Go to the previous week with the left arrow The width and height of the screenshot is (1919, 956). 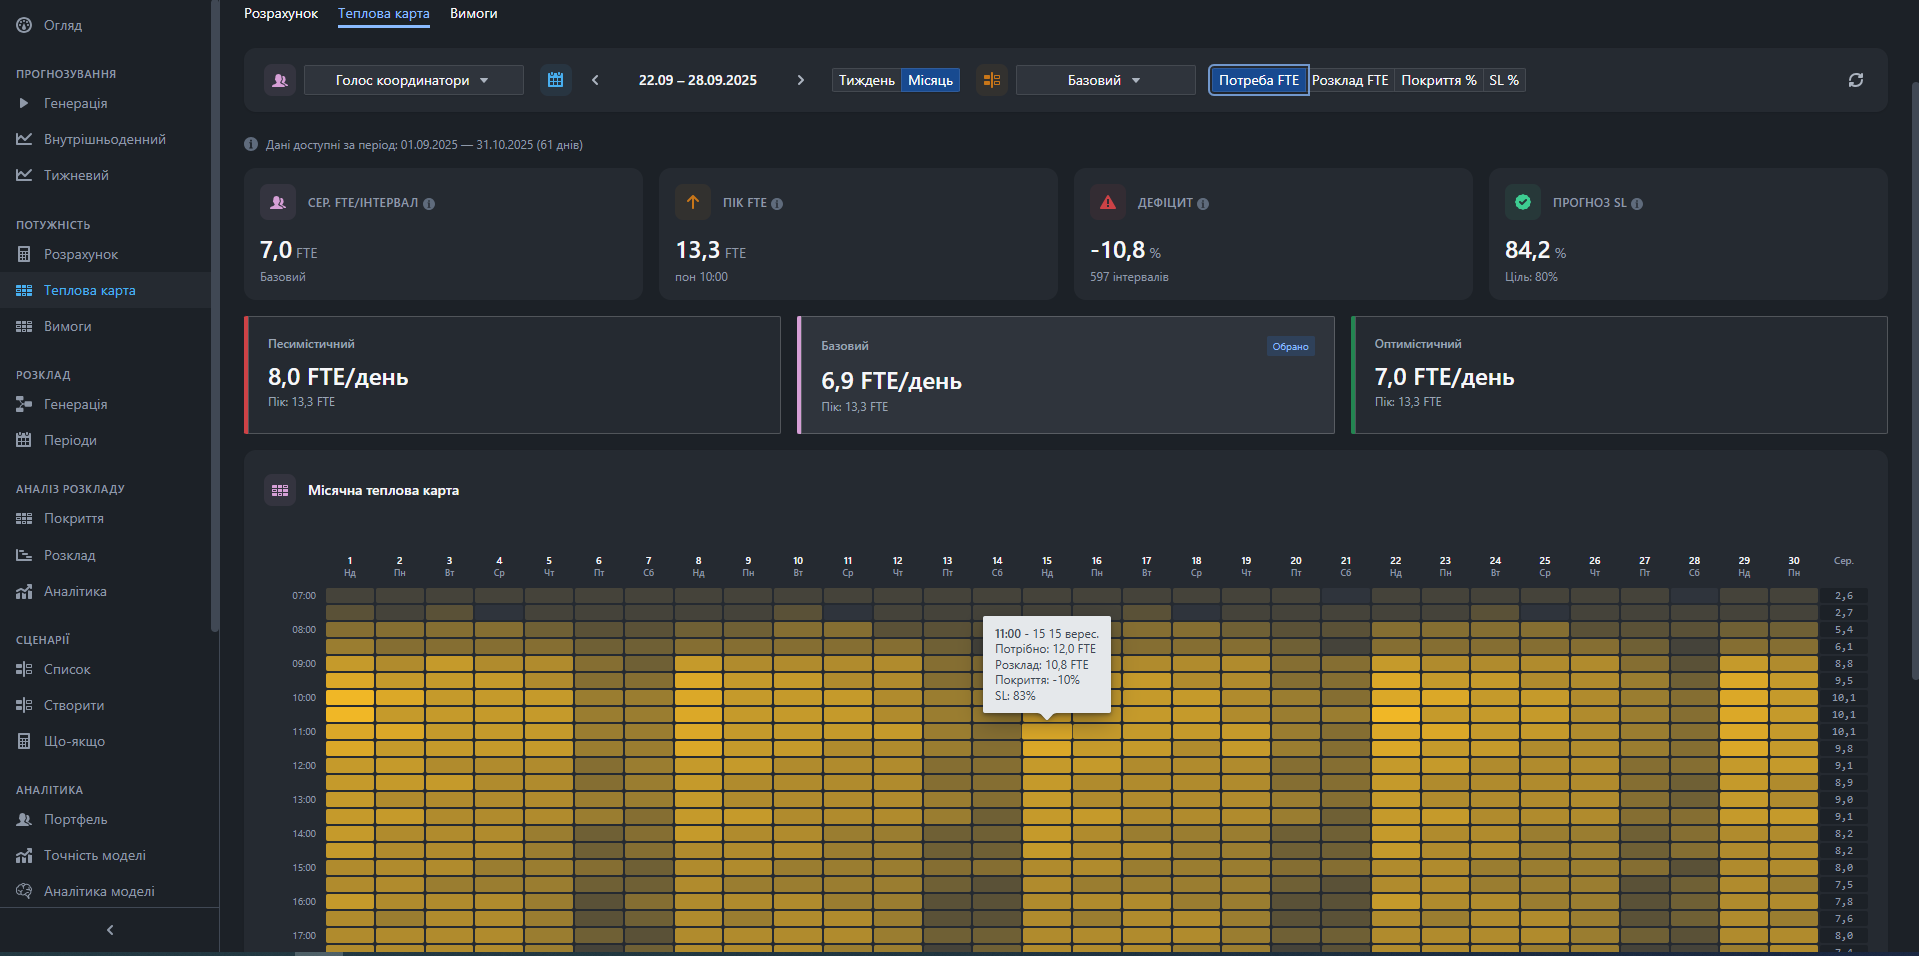click(x=595, y=80)
